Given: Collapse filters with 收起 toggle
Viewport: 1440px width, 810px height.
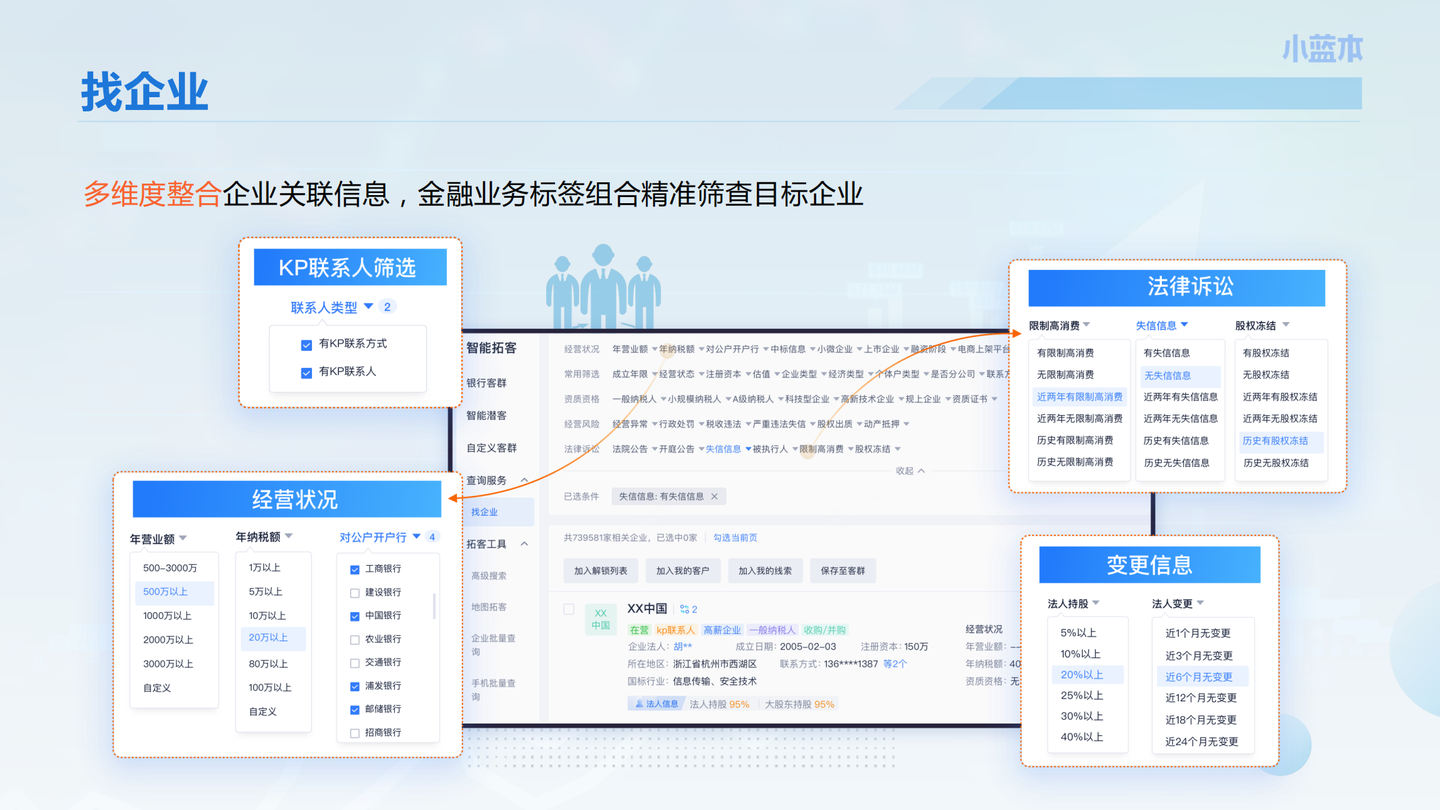Looking at the screenshot, I should [910, 471].
